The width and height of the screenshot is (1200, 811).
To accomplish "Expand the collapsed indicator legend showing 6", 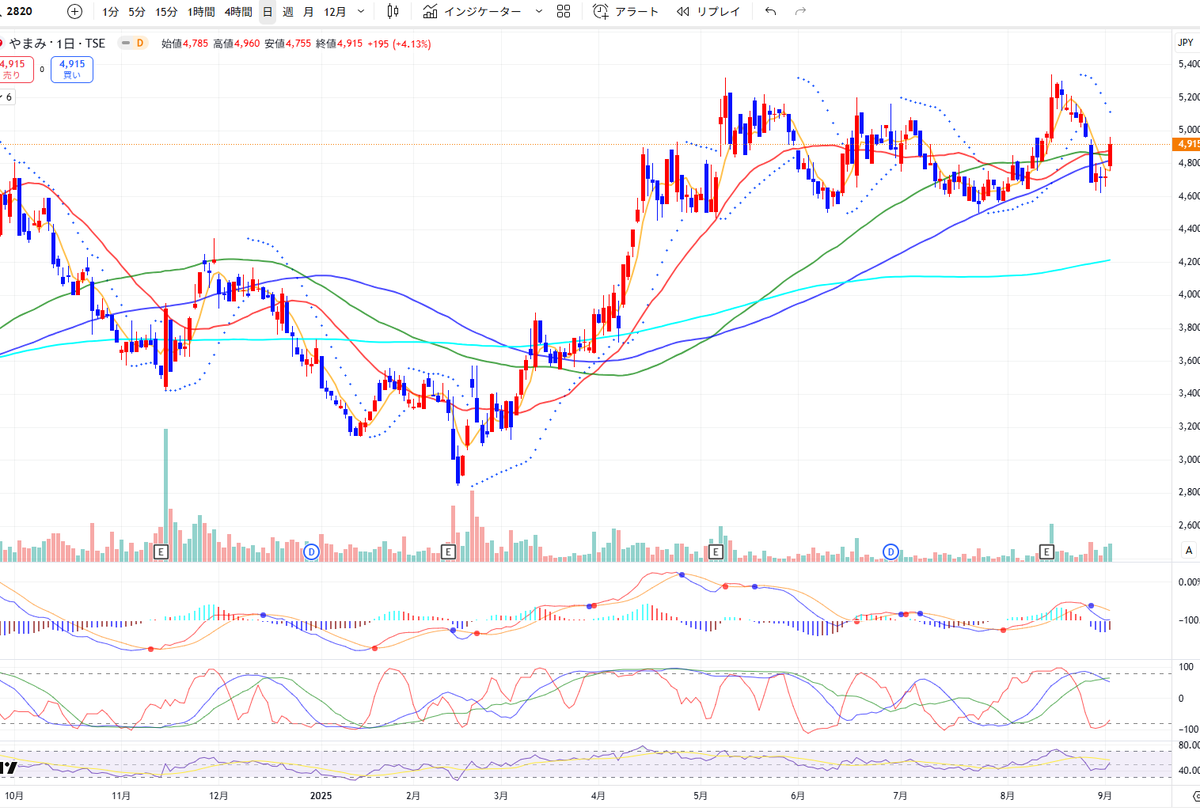I will click(7, 97).
